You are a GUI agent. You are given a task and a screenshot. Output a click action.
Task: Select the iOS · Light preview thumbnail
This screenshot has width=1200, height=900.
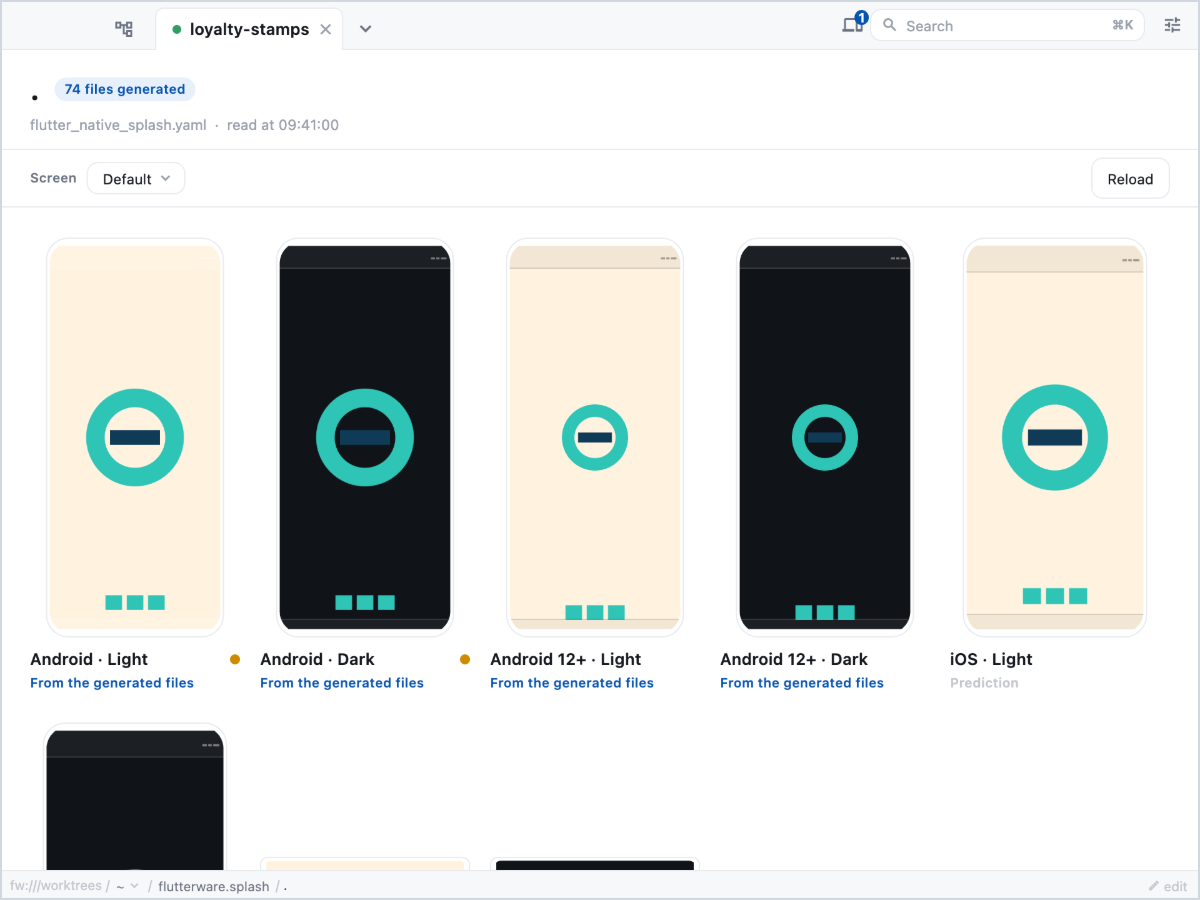coord(1055,437)
